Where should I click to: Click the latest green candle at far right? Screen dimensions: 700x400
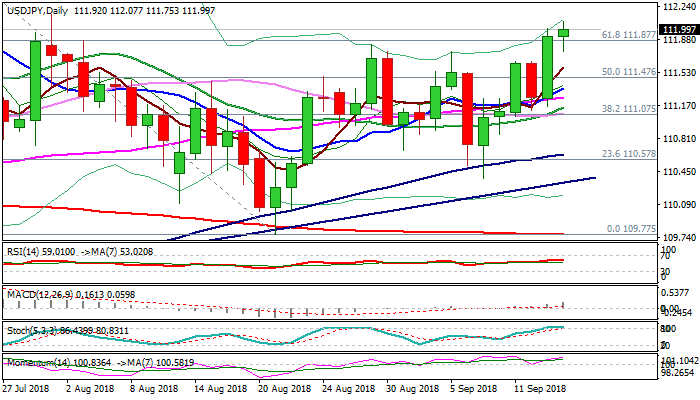coord(563,33)
